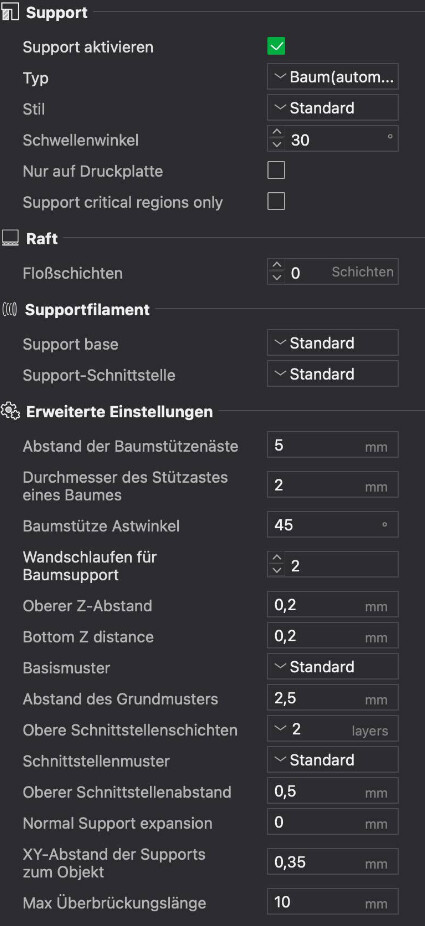This screenshot has width=425, height=926.
Task: Enable Nur auf Druckplatte checkbox
Action: click(x=276, y=171)
